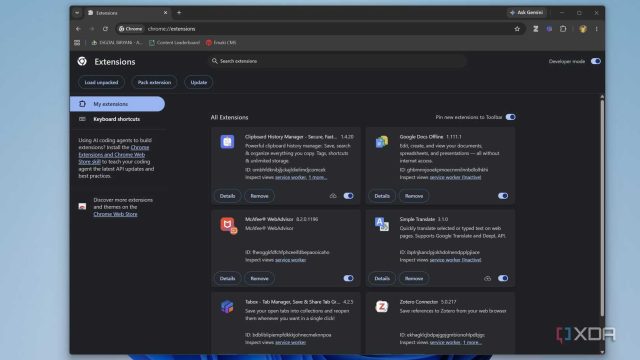640x360 pixels.
Task: Open the Chrome three-dot menu
Action: point(596,29)
